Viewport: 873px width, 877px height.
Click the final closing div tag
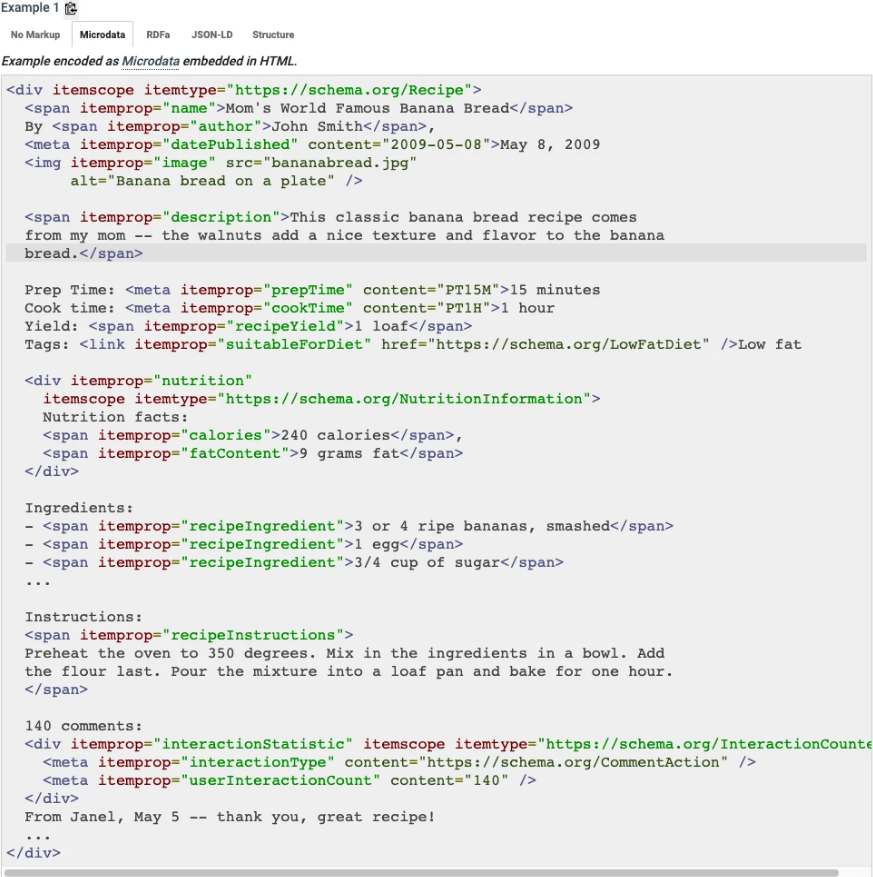[33, 853]
